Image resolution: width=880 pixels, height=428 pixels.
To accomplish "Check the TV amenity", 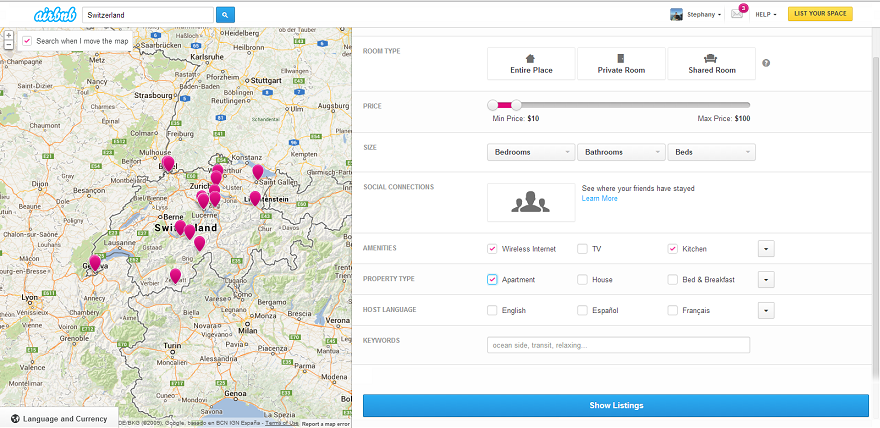I will pos(582,249).
